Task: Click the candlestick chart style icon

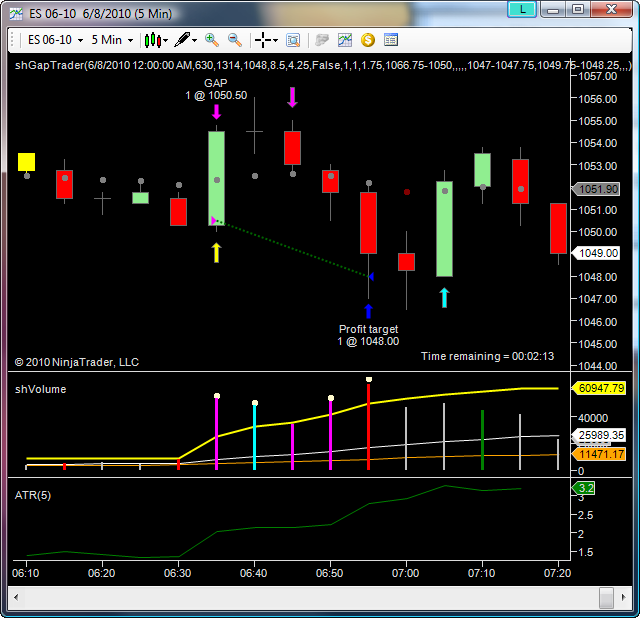Action: click(x=153, y=40)
